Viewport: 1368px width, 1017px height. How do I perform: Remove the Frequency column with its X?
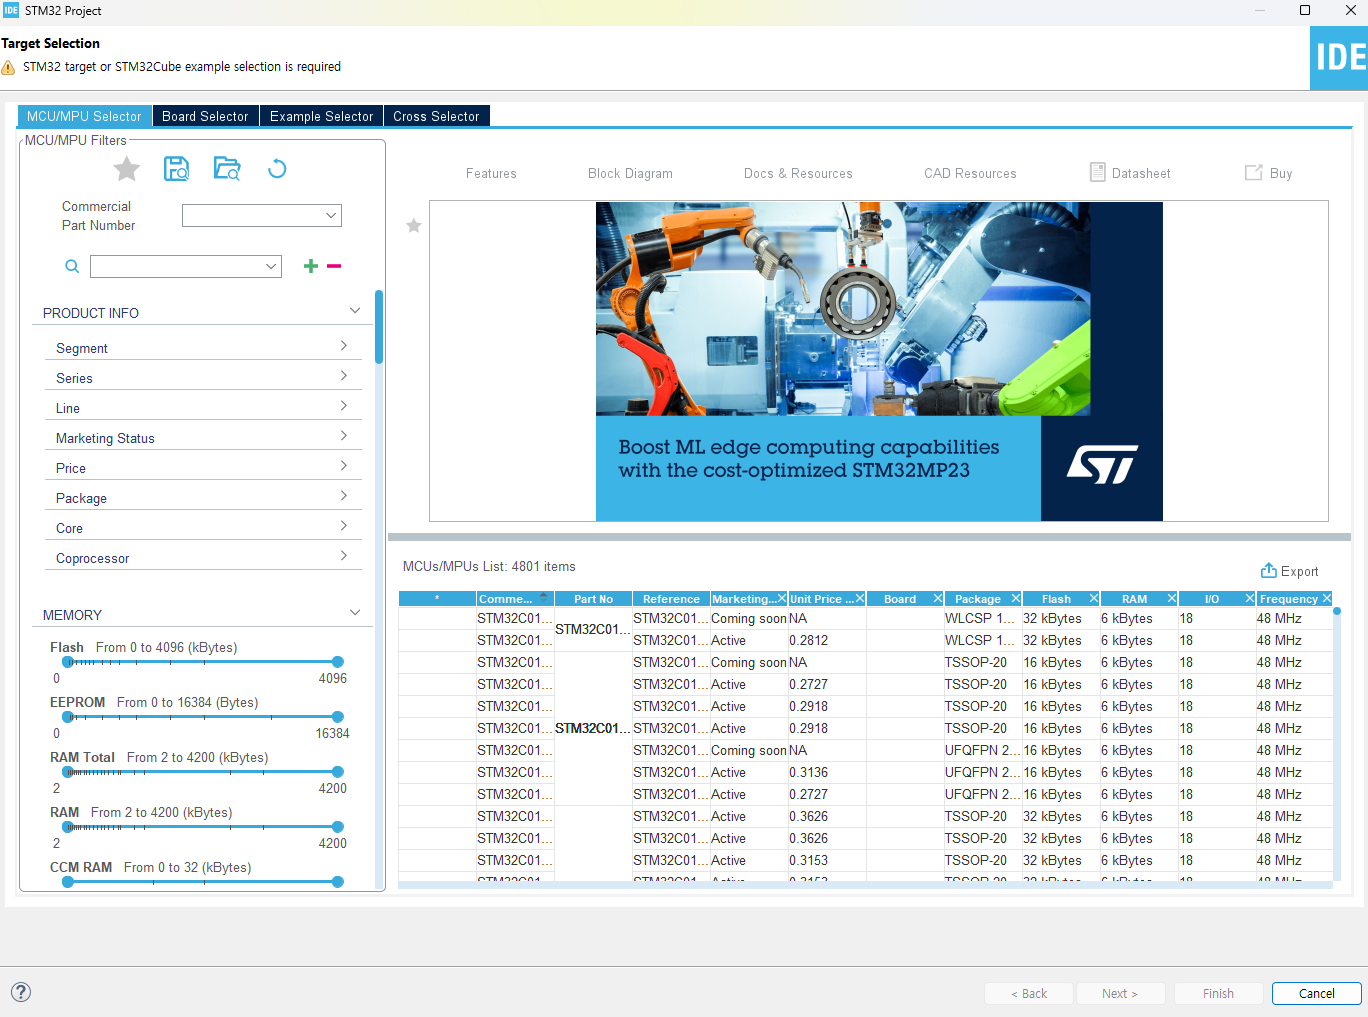(x=1327, y=598)
